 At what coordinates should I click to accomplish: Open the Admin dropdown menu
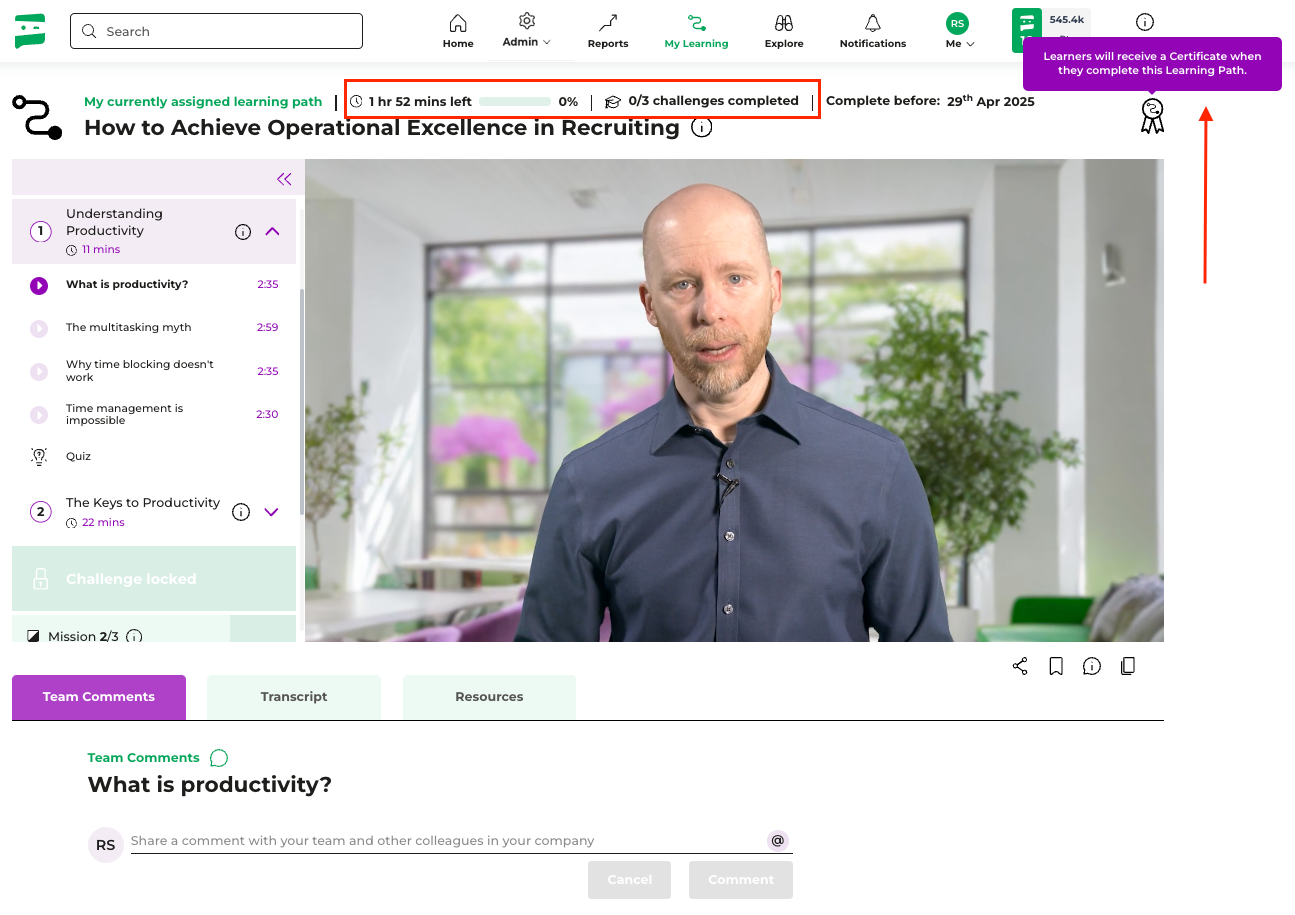tap(526, 31)
